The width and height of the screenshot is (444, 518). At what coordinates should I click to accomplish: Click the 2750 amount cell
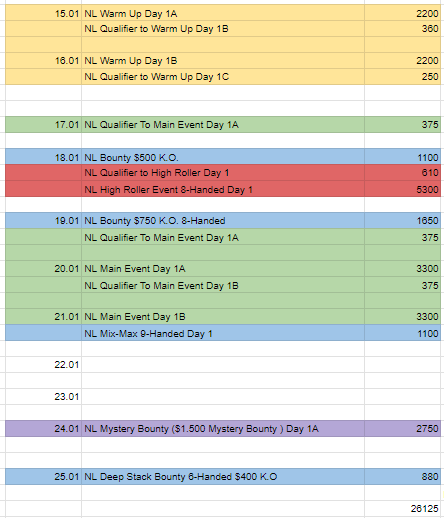[403, 429]
